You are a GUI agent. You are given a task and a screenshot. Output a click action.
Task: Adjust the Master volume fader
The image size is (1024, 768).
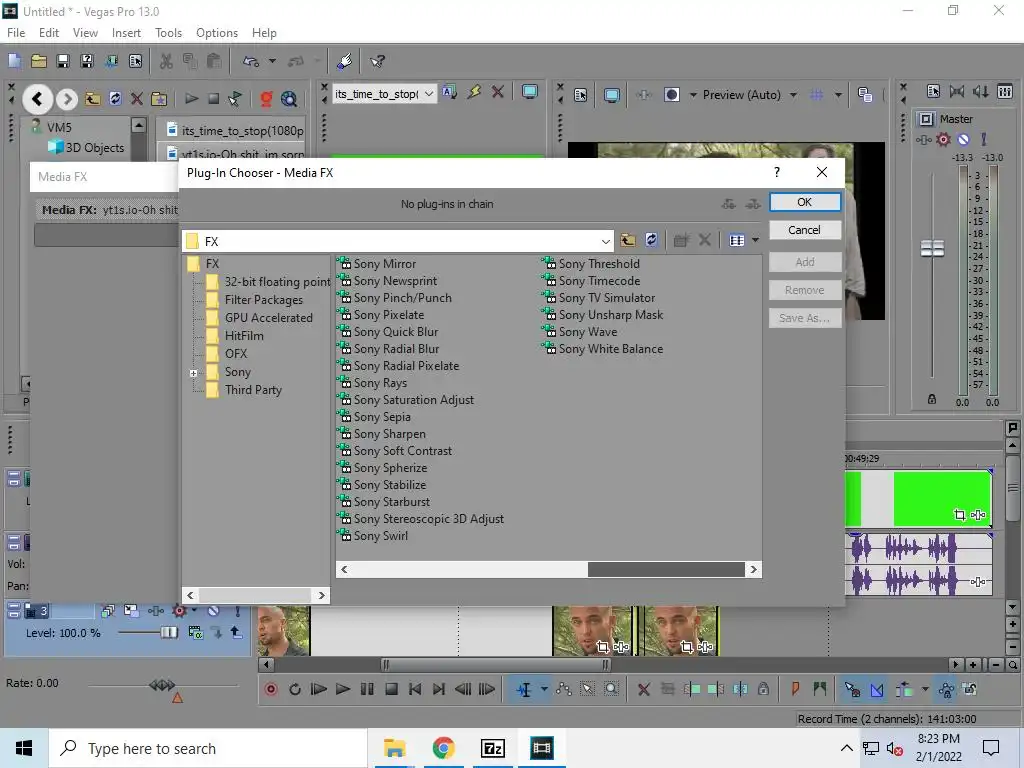(x=932, y=249)
